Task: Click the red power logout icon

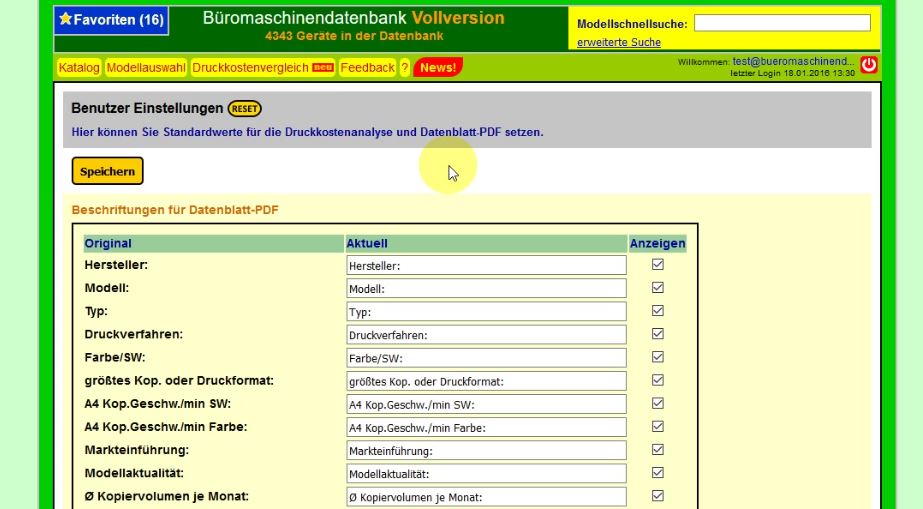Action: tap(869, 65)
